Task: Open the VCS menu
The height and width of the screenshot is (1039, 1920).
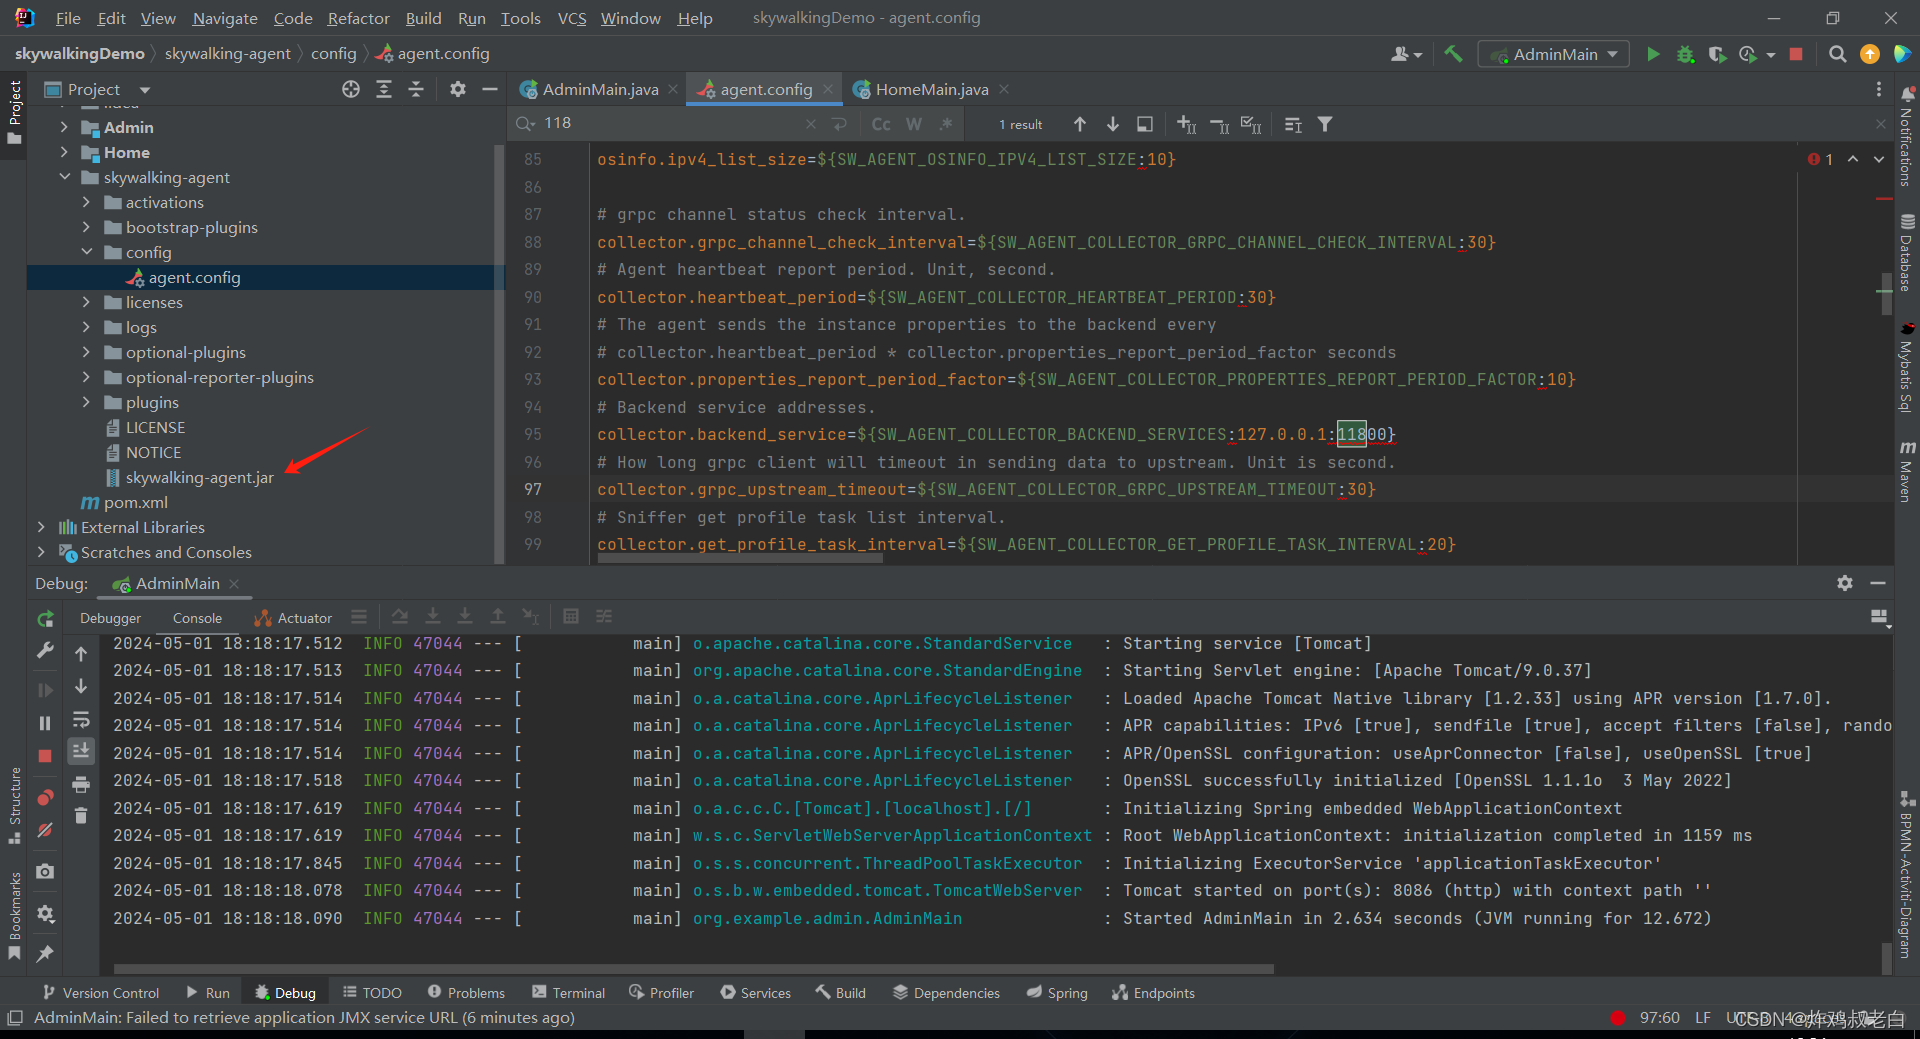Action: pyautogui.click(x=572, y=18)
